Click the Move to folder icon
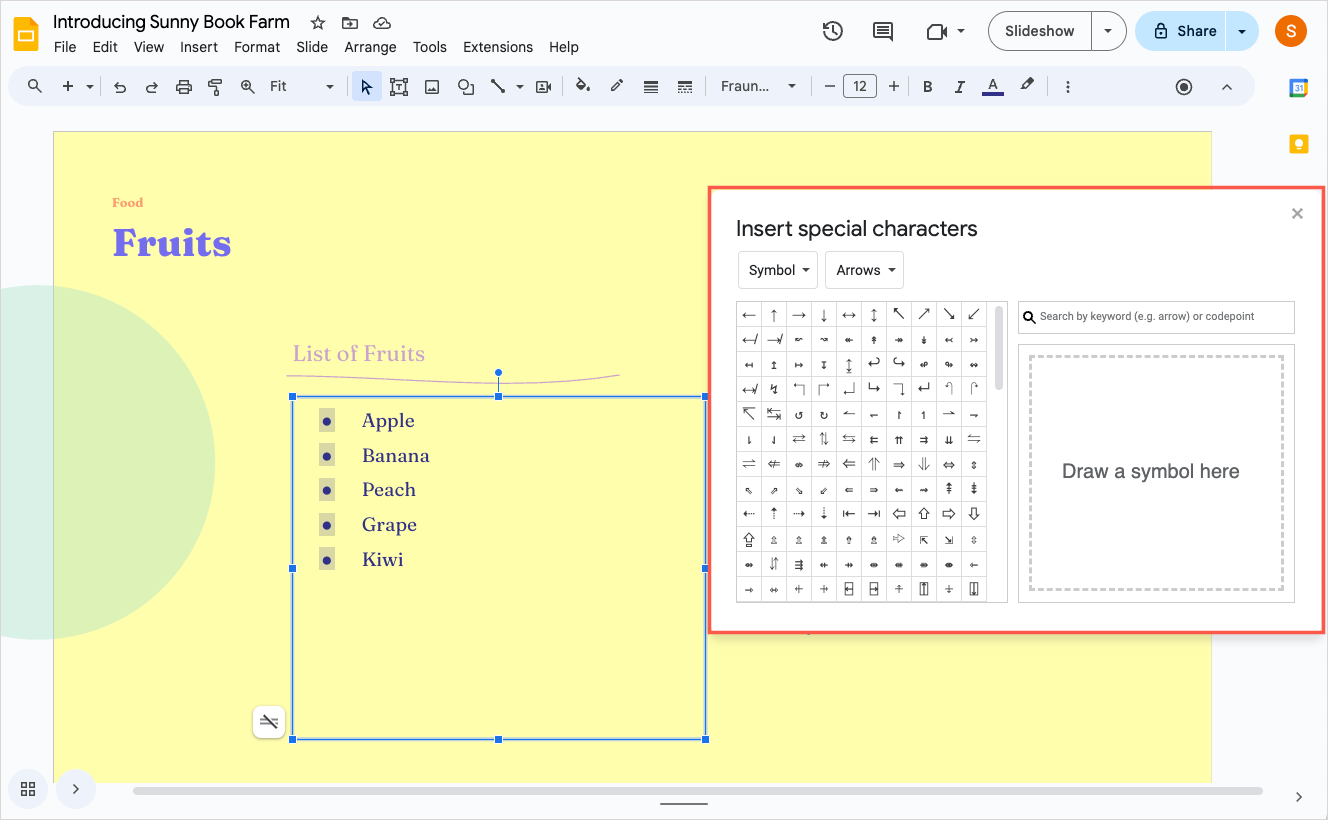Image resolution: width=1328 pixels, height=820 pixels. pyautogui.click(x=349, y=22)
